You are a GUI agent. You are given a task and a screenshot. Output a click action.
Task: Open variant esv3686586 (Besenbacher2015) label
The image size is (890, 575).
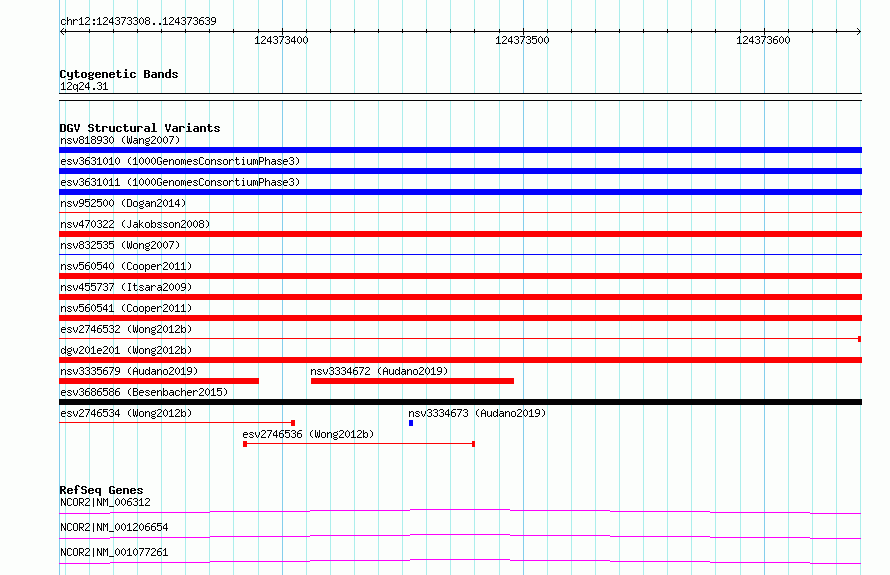(x=144, y=392)
